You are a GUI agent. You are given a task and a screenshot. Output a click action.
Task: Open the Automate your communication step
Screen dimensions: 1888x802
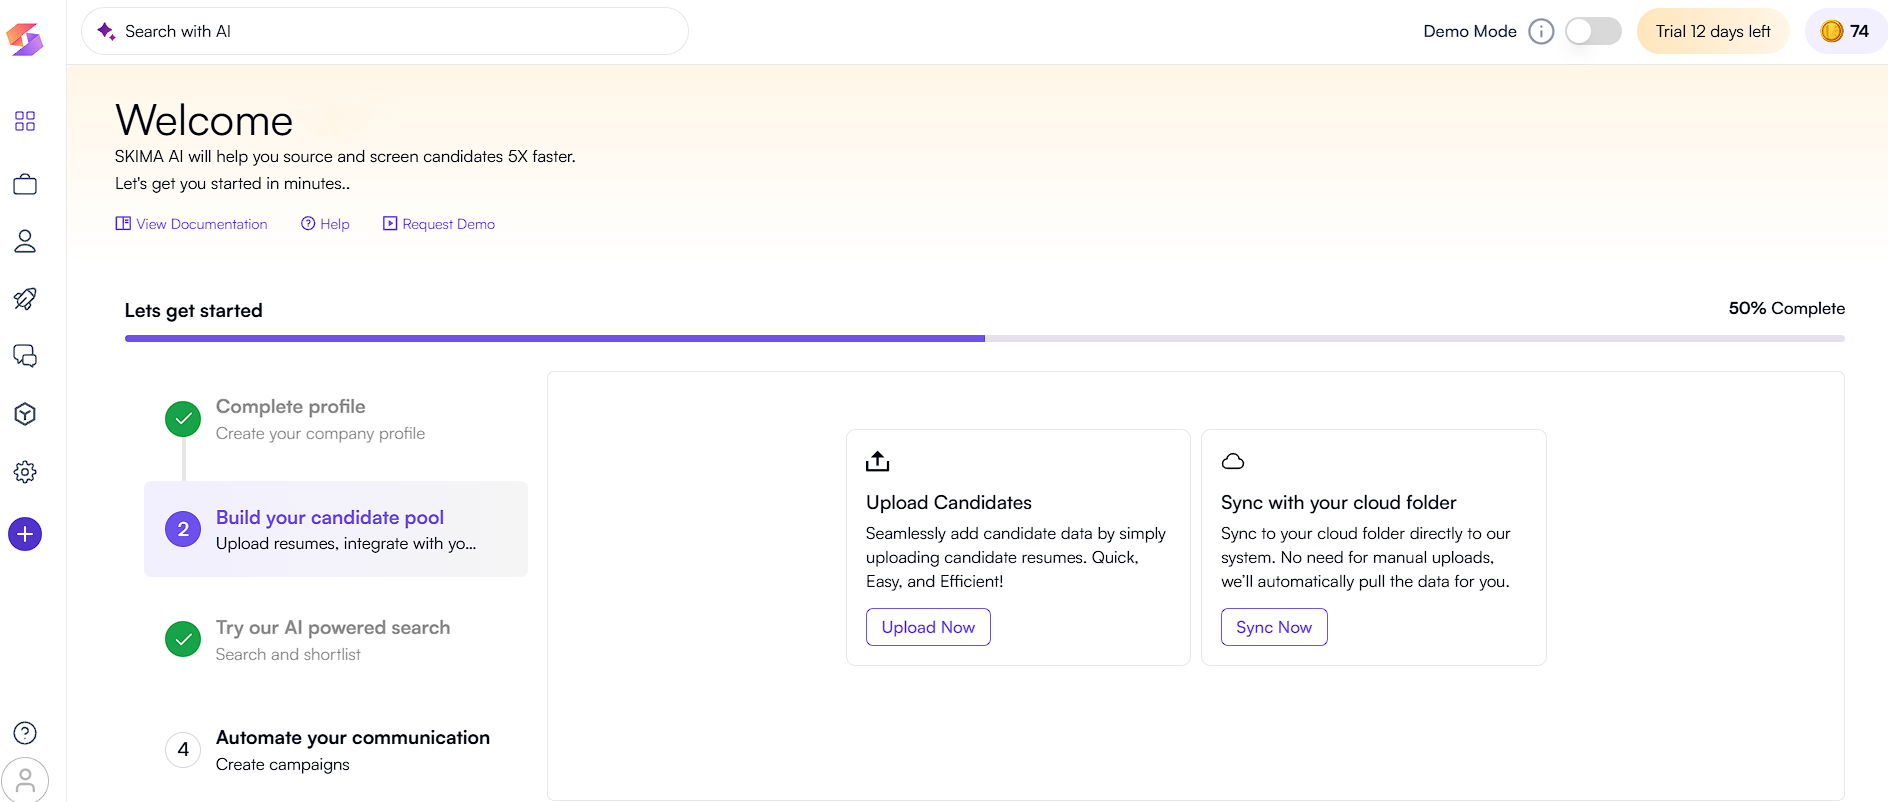tap(352, 749)
